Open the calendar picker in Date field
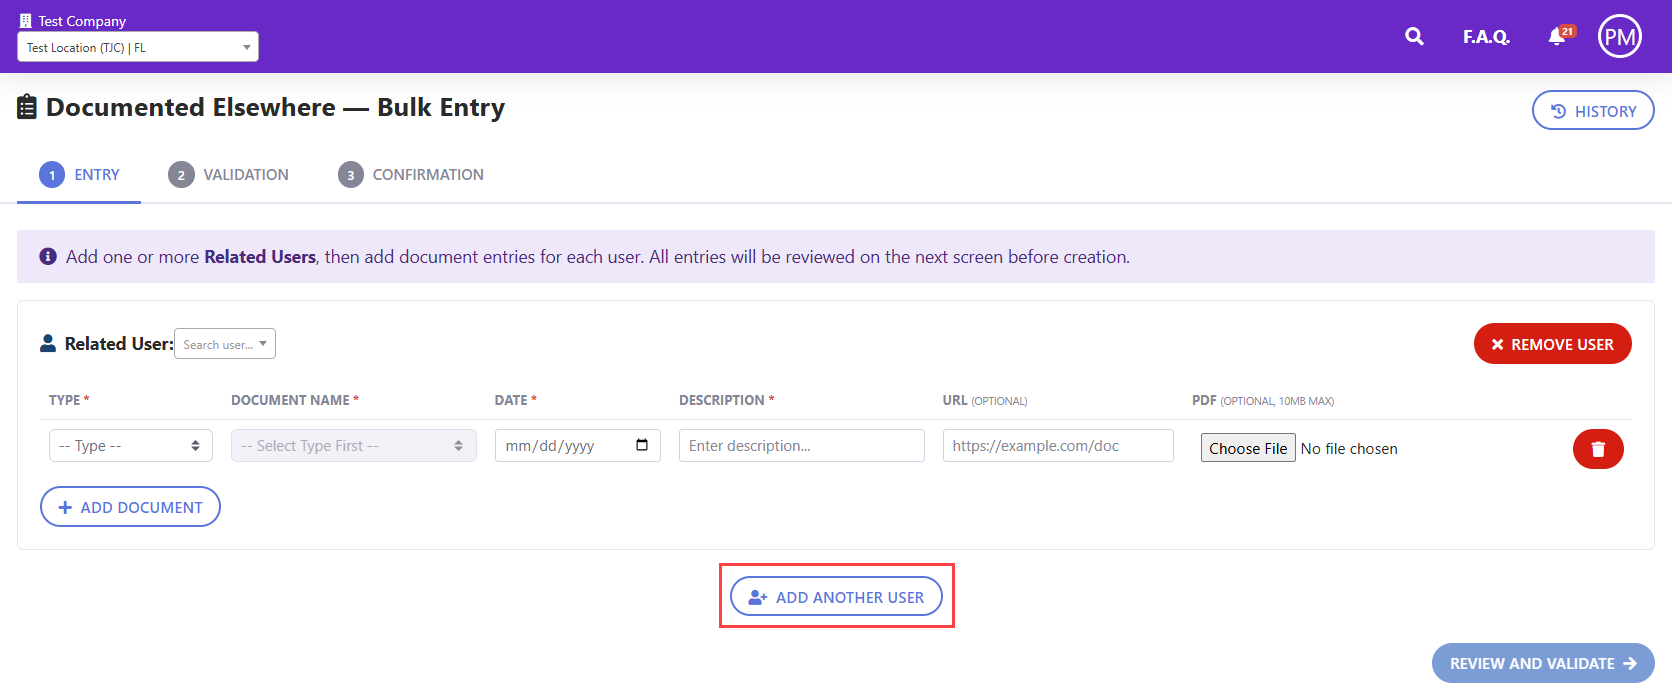The height and width of the screenshot is (700, 1672). tap(642, 445)
